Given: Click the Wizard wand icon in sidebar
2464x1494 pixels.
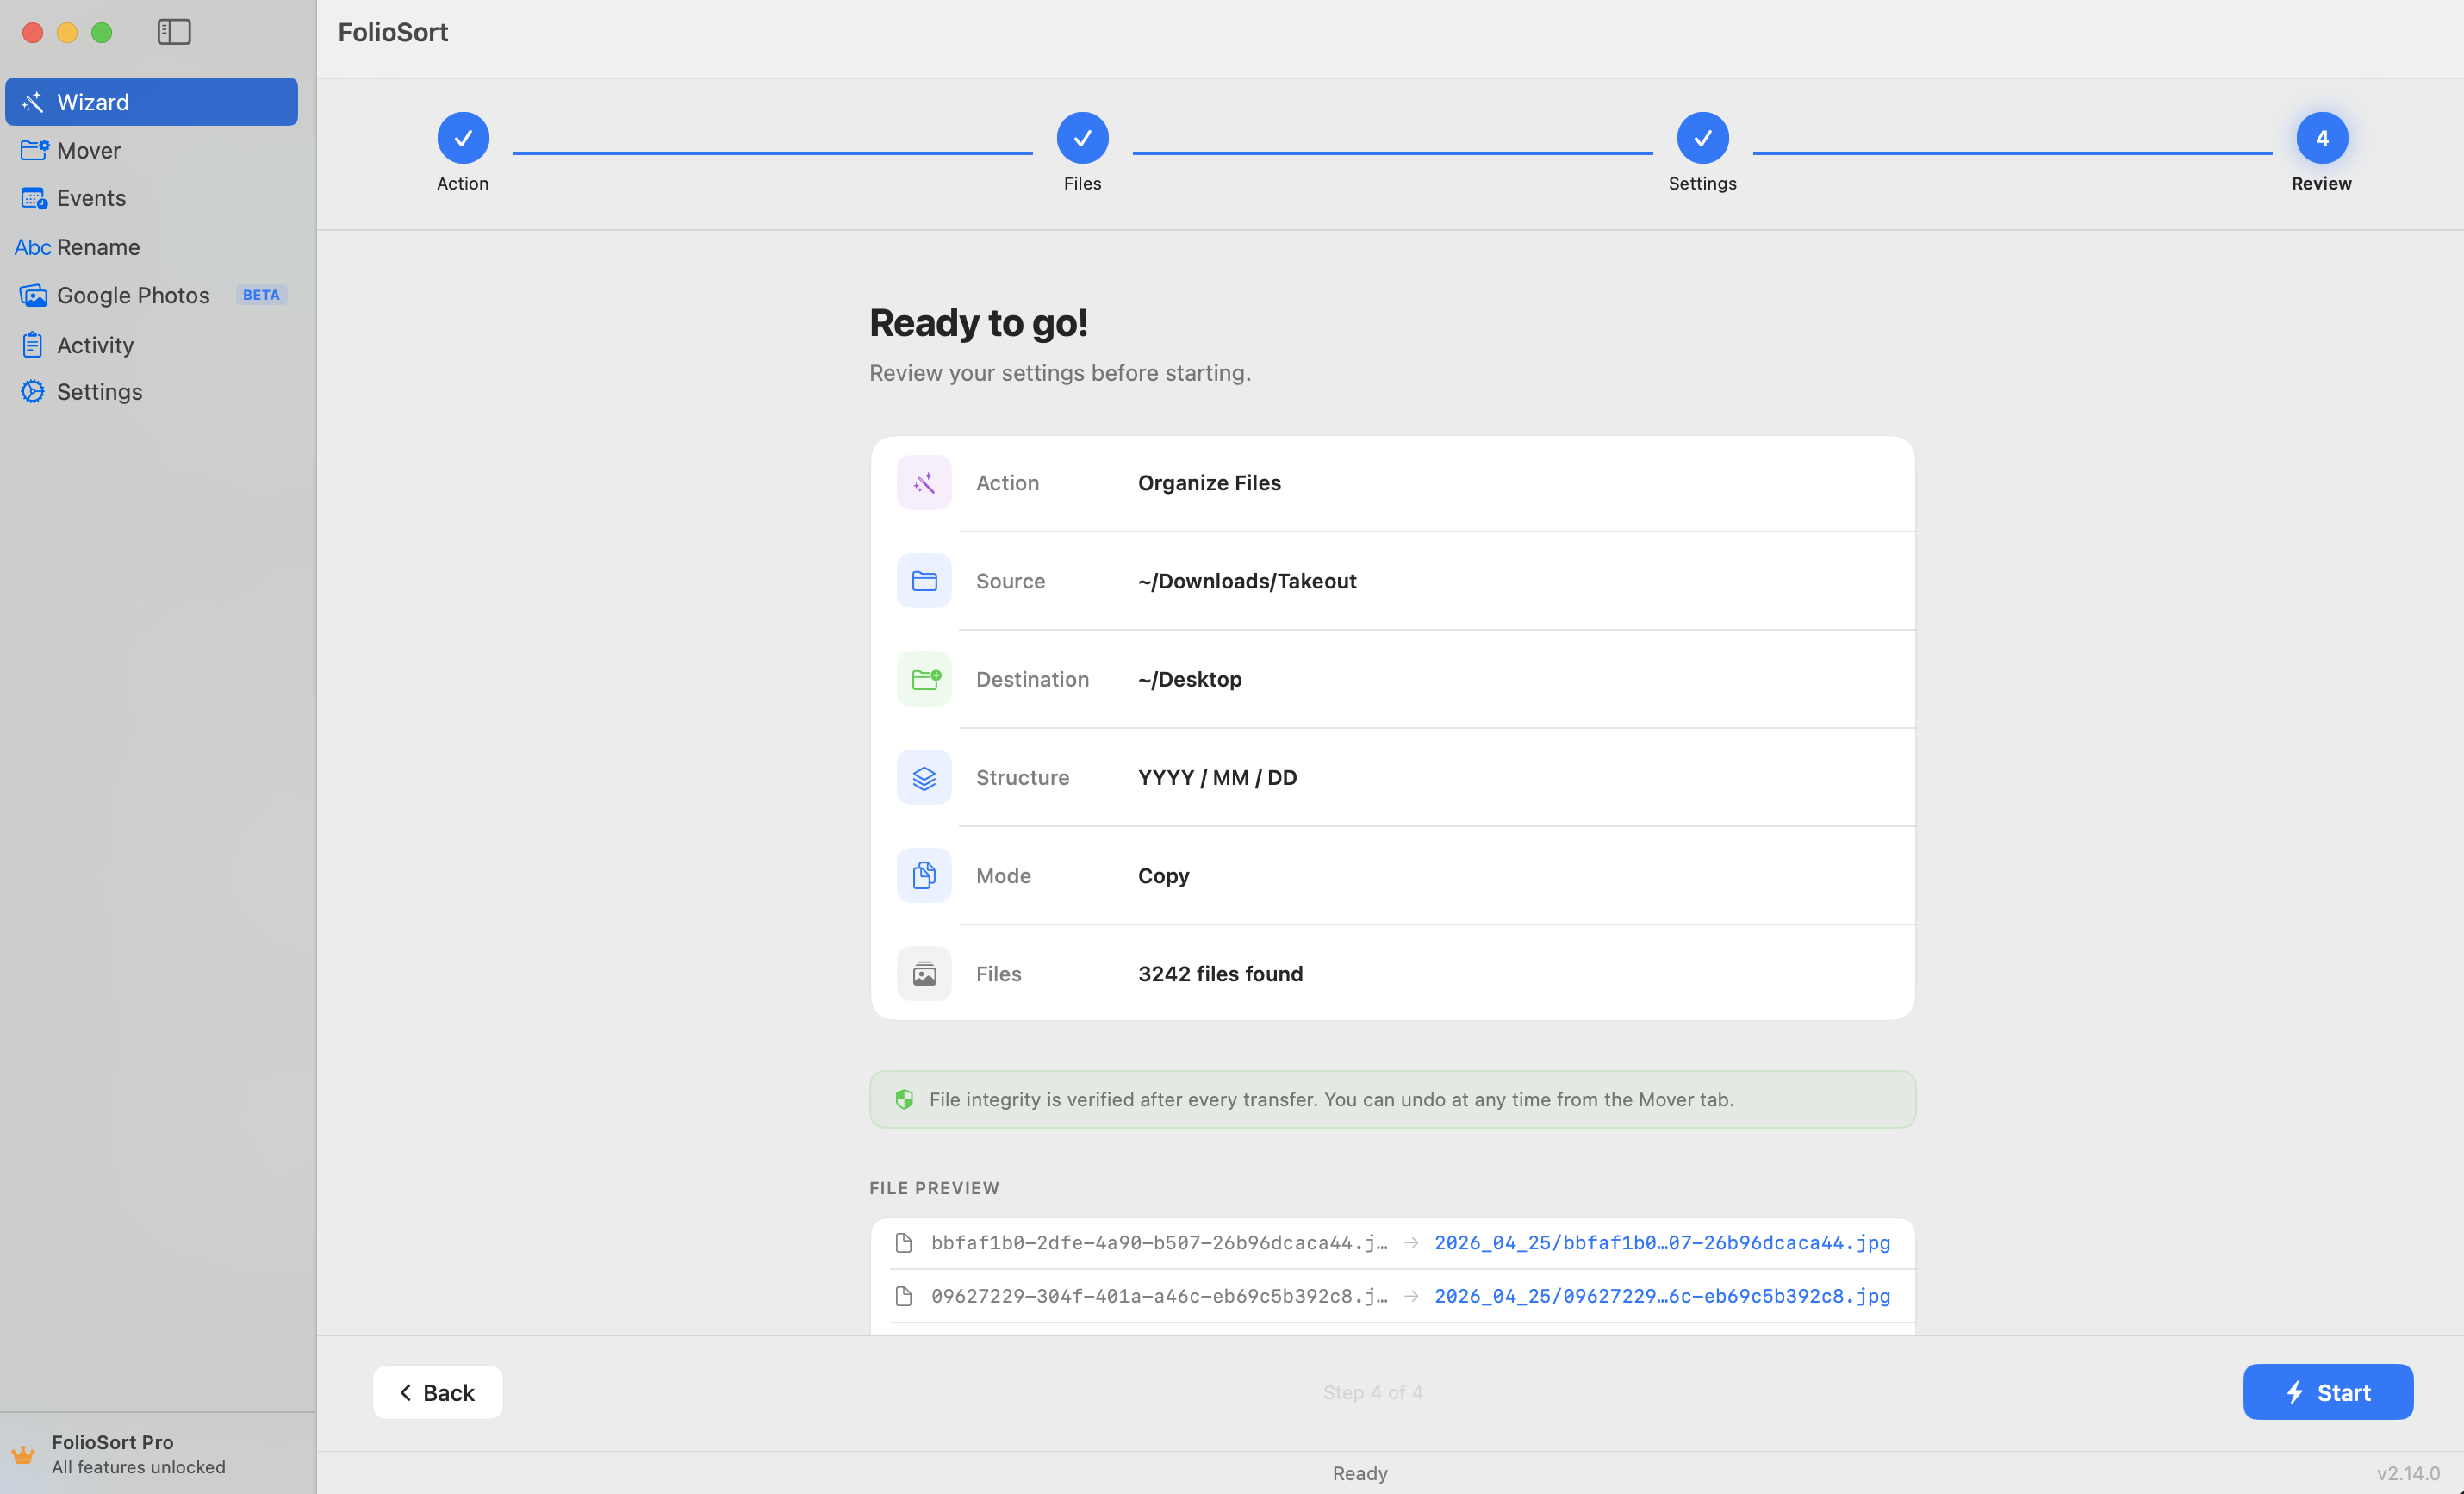Looking at the screenshot, I should coord(33,102).
